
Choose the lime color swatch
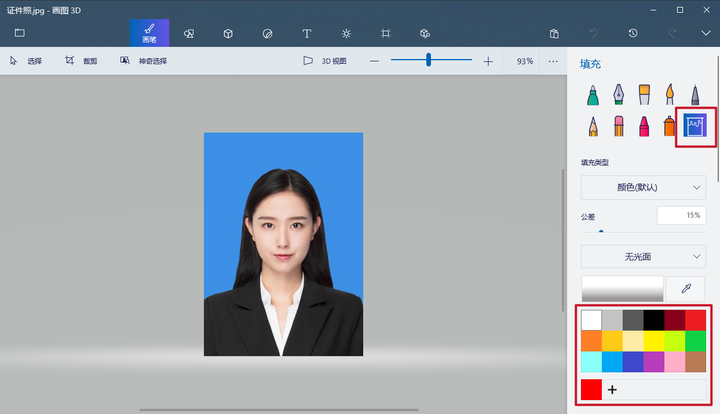675,341
